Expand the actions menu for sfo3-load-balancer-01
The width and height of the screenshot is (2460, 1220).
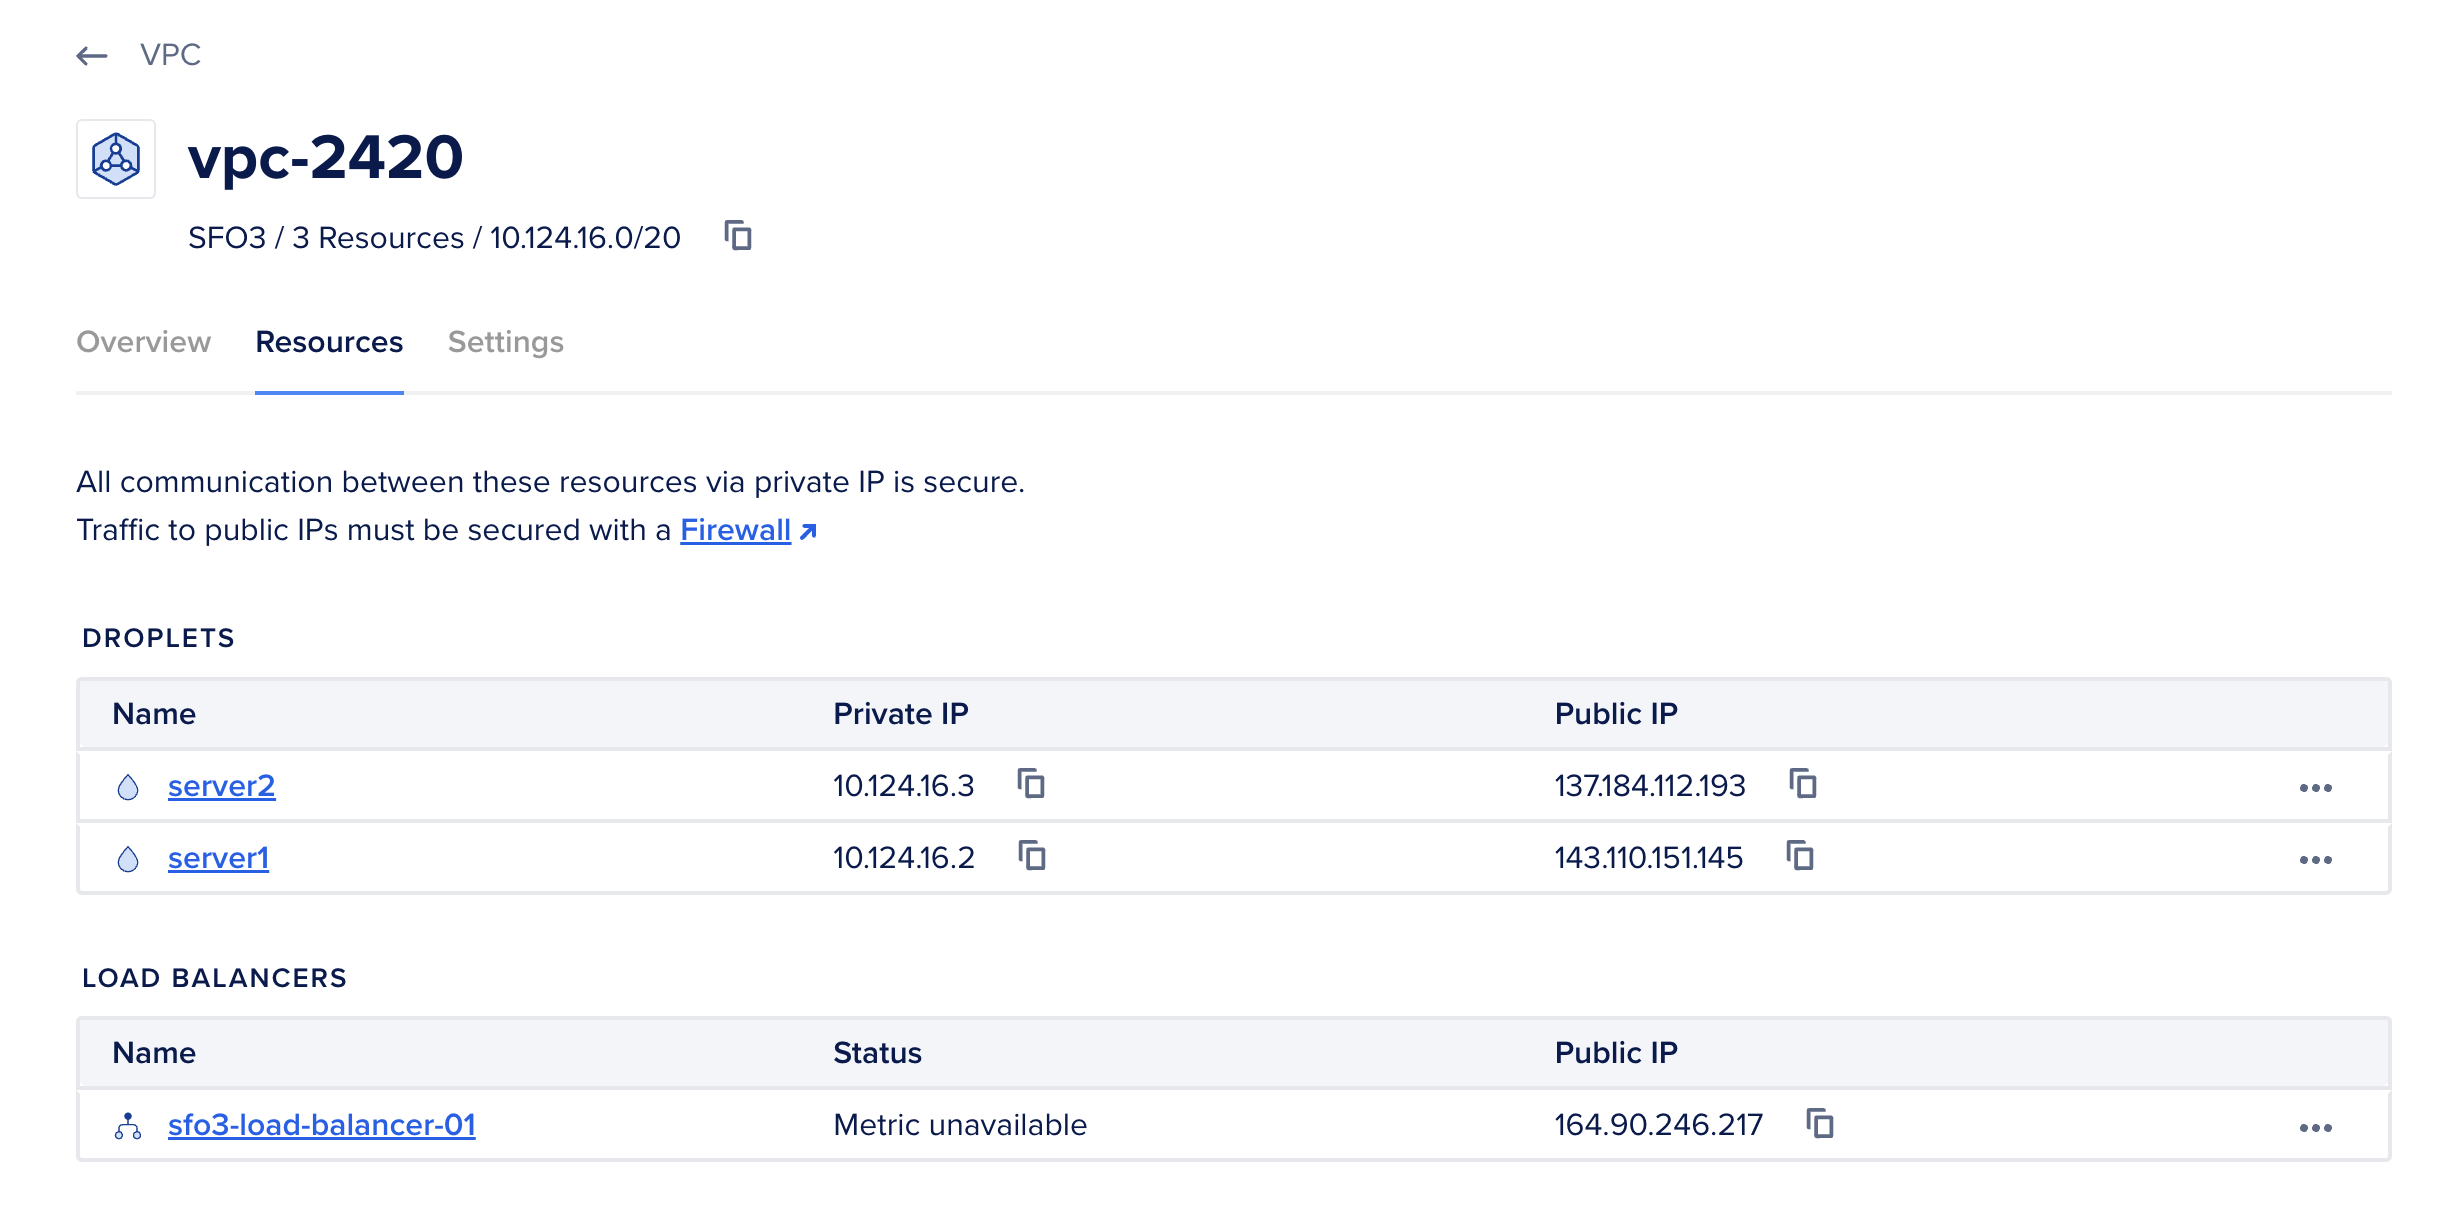click(2315, 1128)
